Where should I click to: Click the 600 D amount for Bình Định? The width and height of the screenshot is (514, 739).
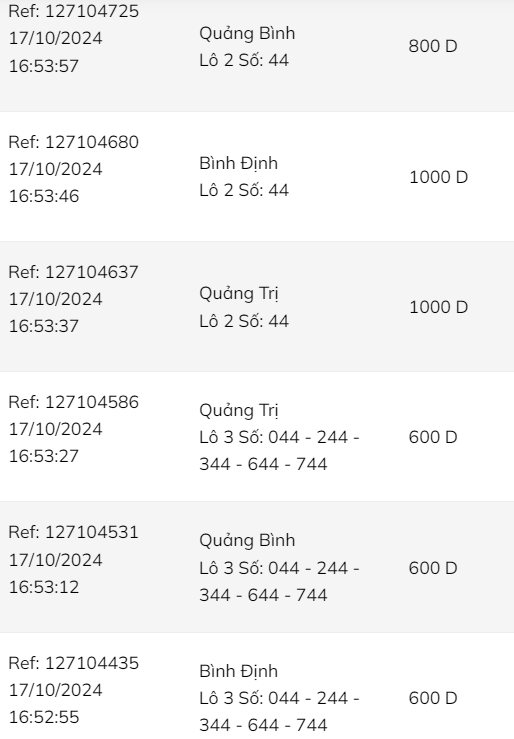(x=433, y=698)
